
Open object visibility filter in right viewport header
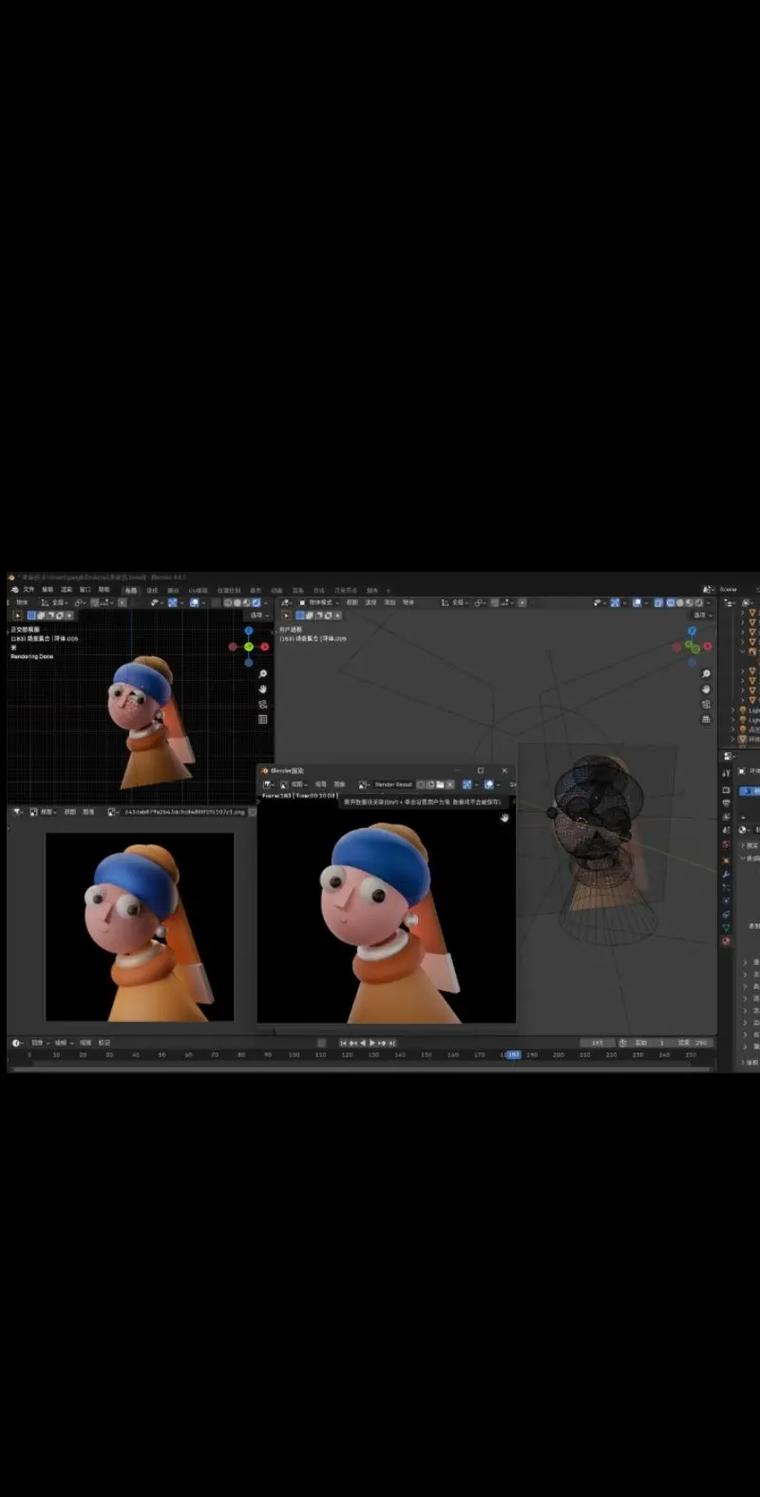coord(598,602)
